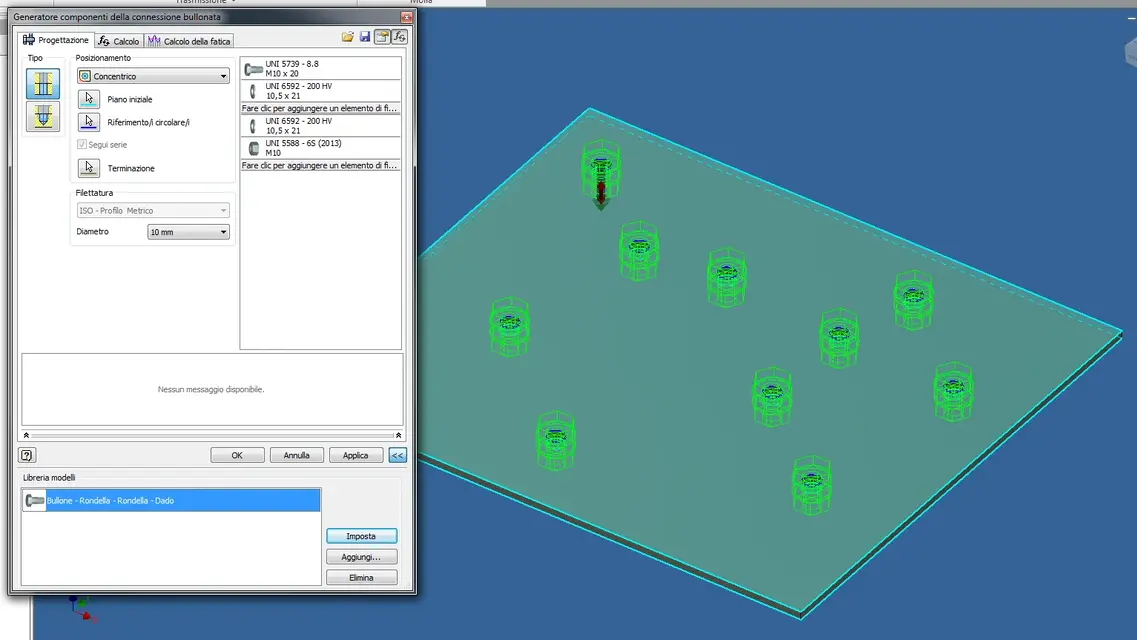The height and width of the screenshot is (640, 1137).
Task: Click the help question mark icon
Action: click(x=27, y=455)
